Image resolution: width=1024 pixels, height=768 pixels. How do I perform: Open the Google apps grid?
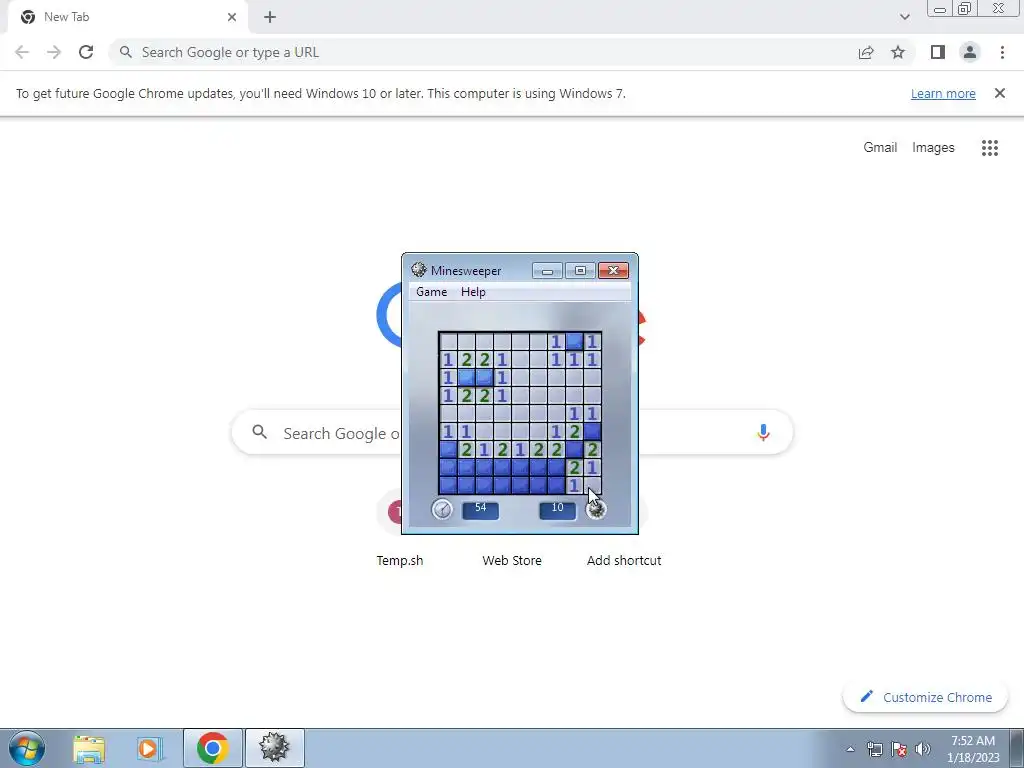click(x=989, y=148)
